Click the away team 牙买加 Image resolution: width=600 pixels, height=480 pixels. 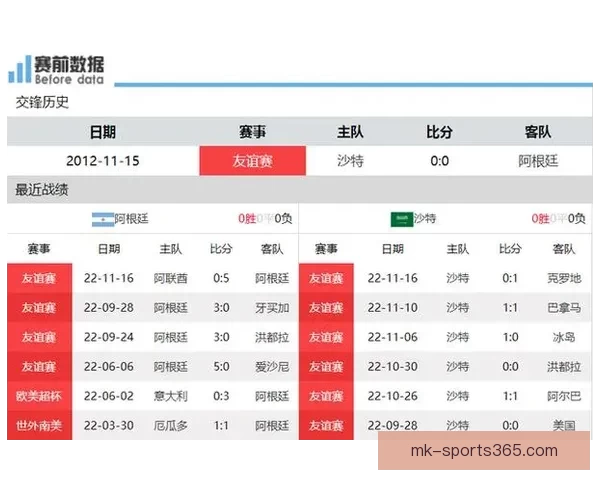coord(272,308)
